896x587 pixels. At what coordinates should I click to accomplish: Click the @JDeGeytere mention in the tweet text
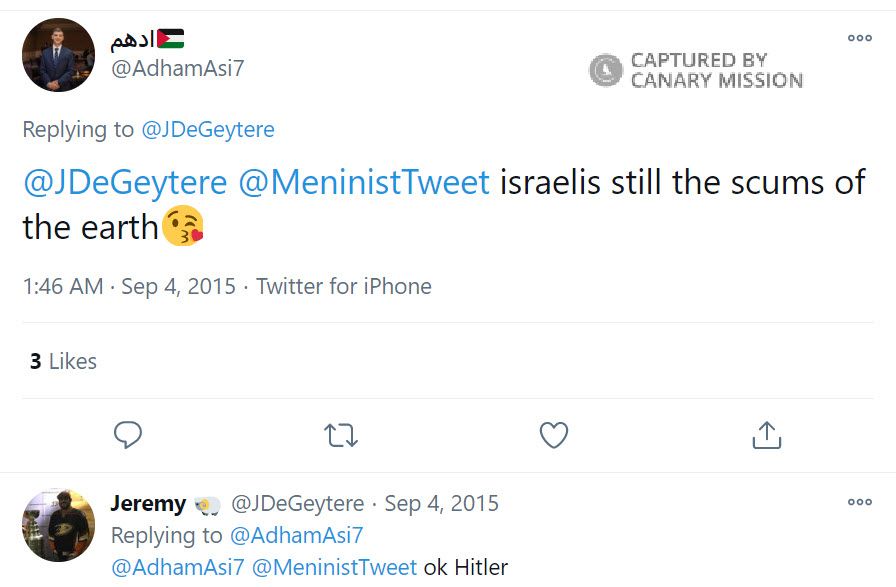[125, 183]
